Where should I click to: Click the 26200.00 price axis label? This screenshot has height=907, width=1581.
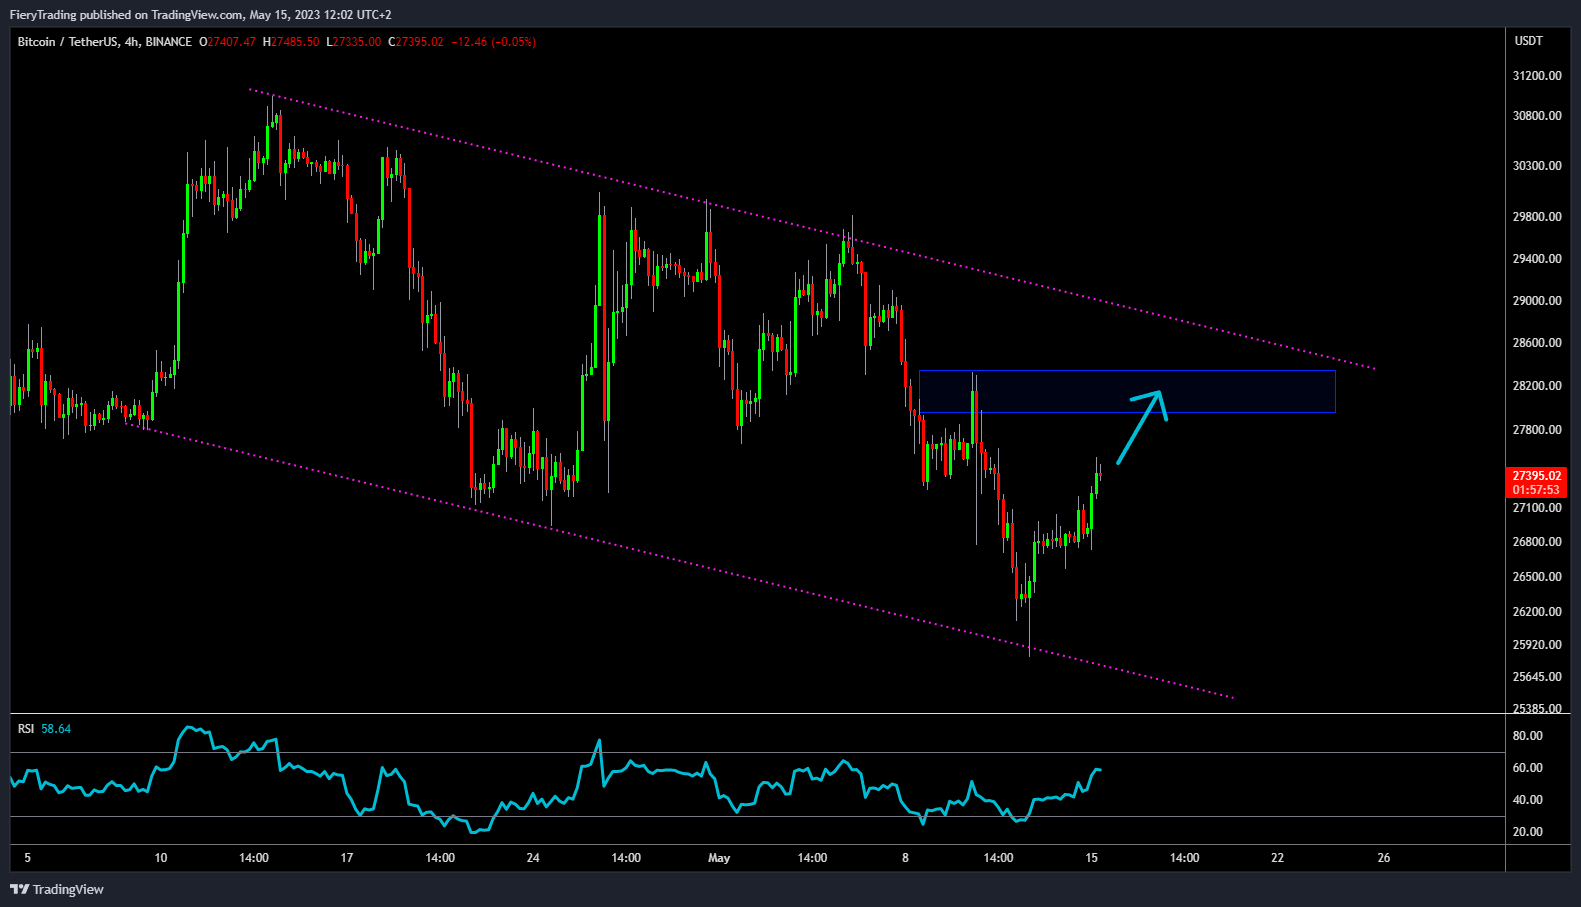[1537, 612]
